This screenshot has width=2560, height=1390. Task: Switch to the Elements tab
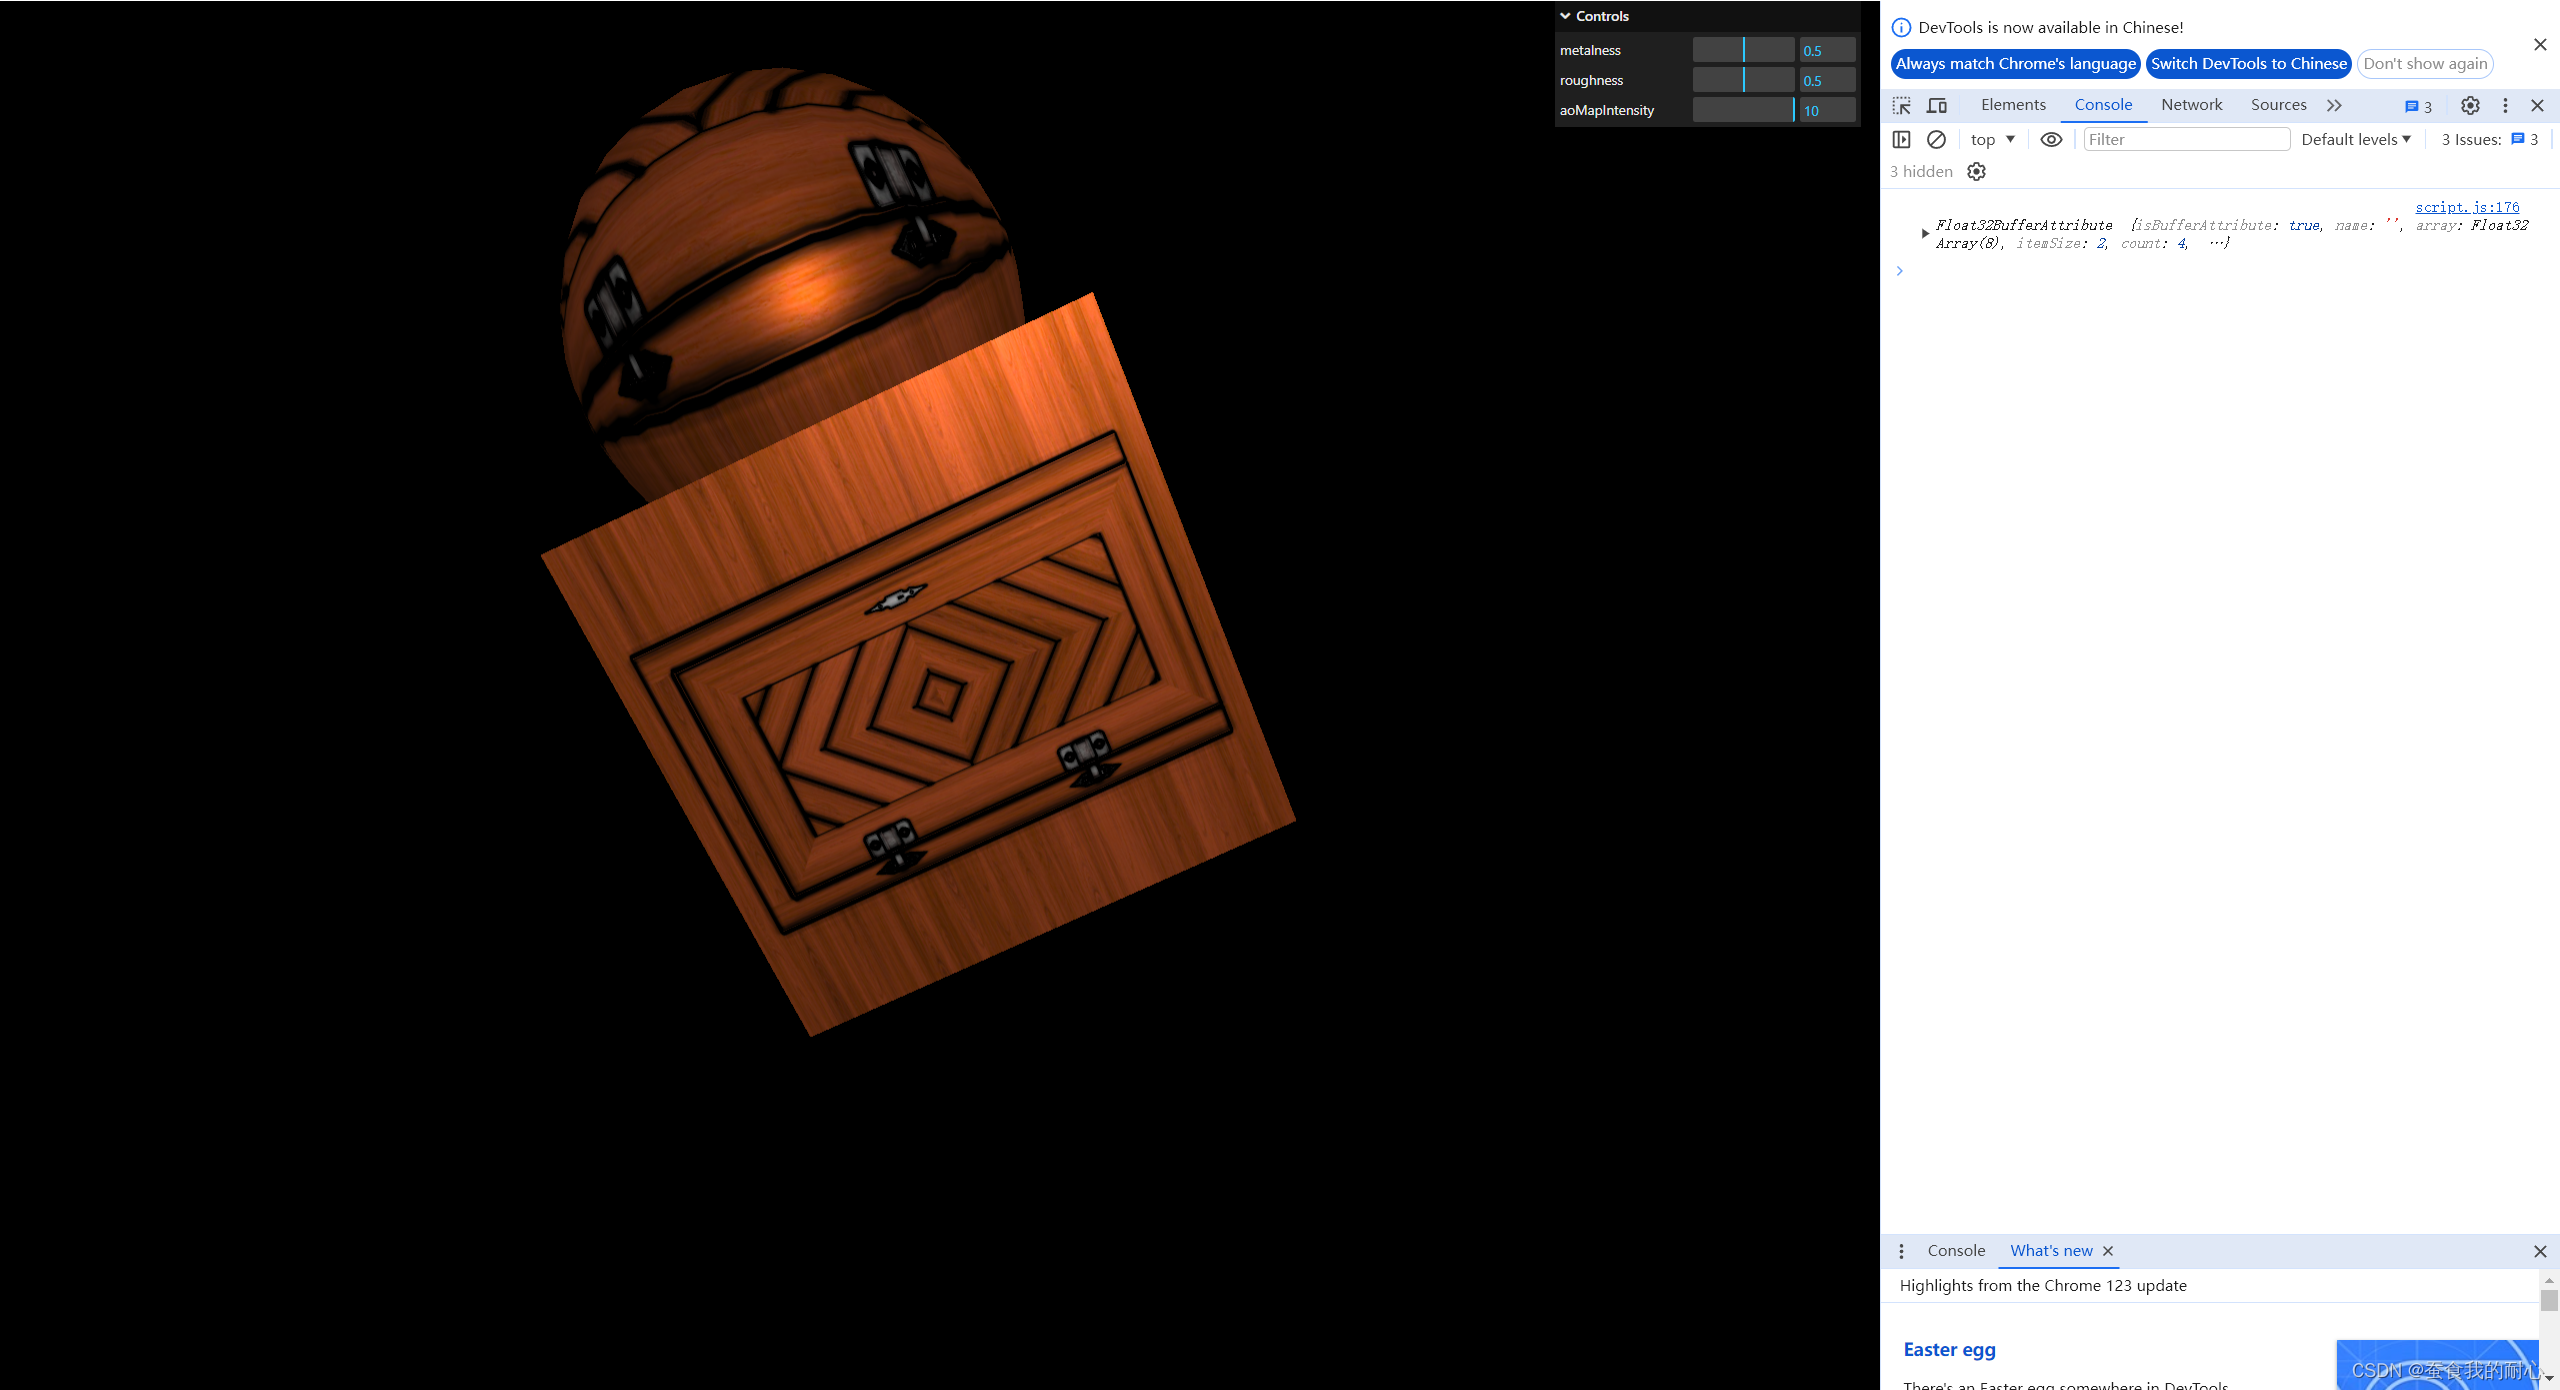2012,105
